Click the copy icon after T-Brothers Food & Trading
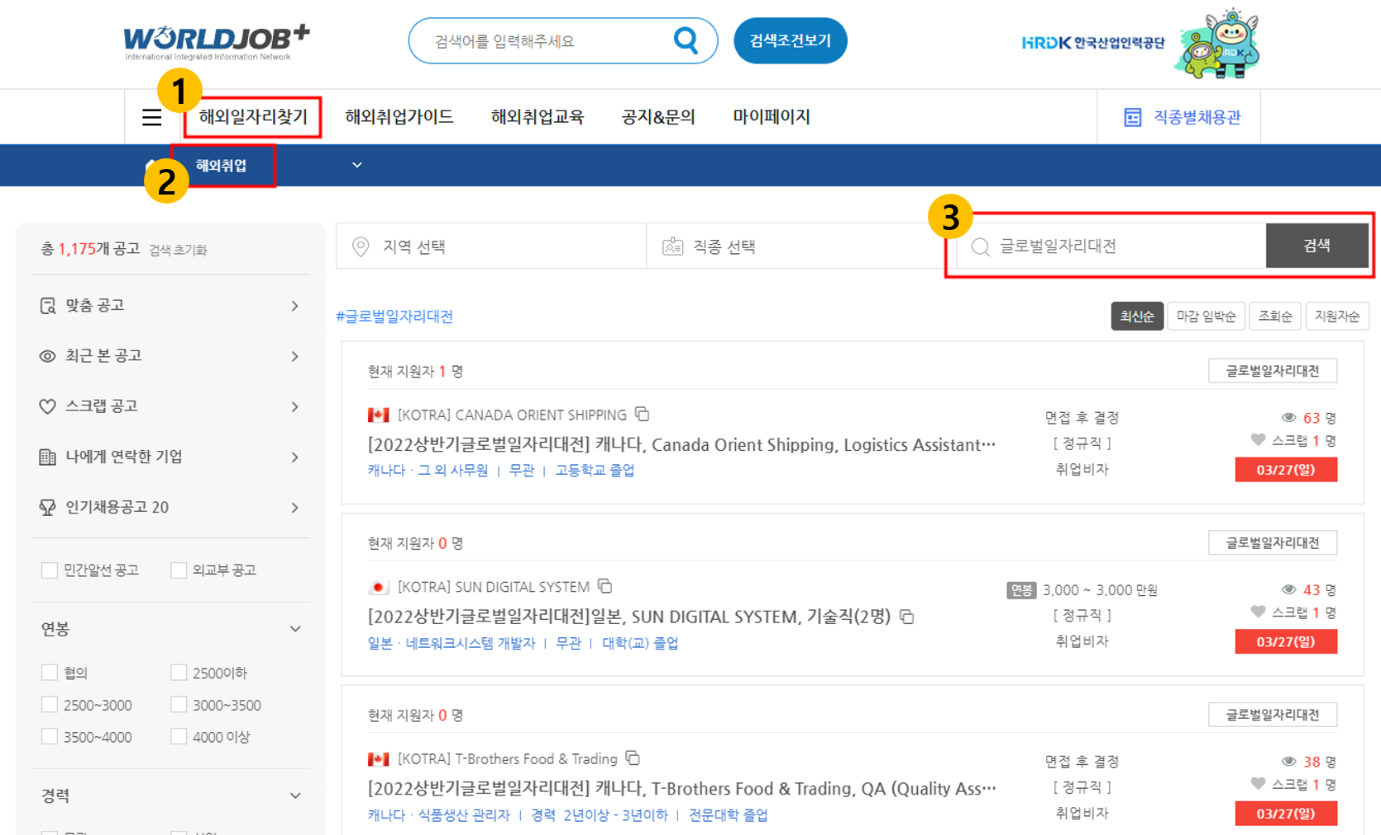This screenshot has height=835, width=1381. pos(632,758)
